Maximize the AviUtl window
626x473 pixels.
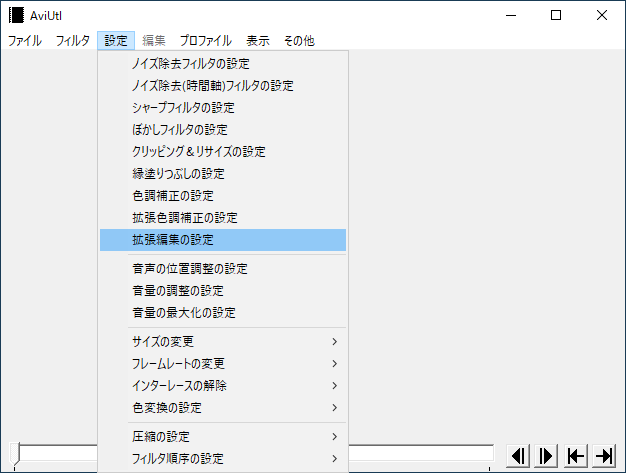pyautogui.click(x=556, y=15)
